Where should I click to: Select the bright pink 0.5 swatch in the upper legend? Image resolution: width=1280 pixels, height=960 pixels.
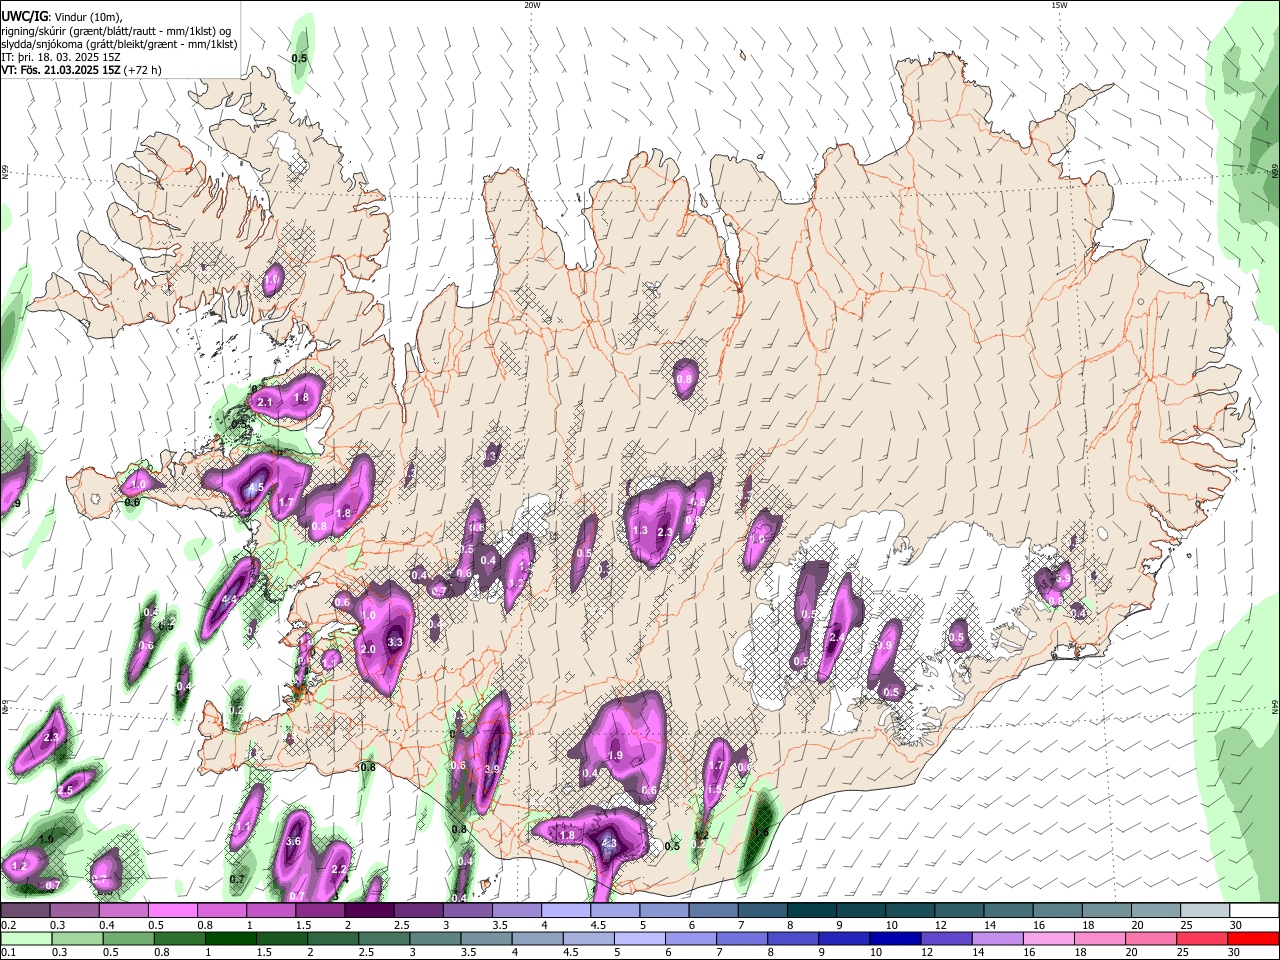172,911
